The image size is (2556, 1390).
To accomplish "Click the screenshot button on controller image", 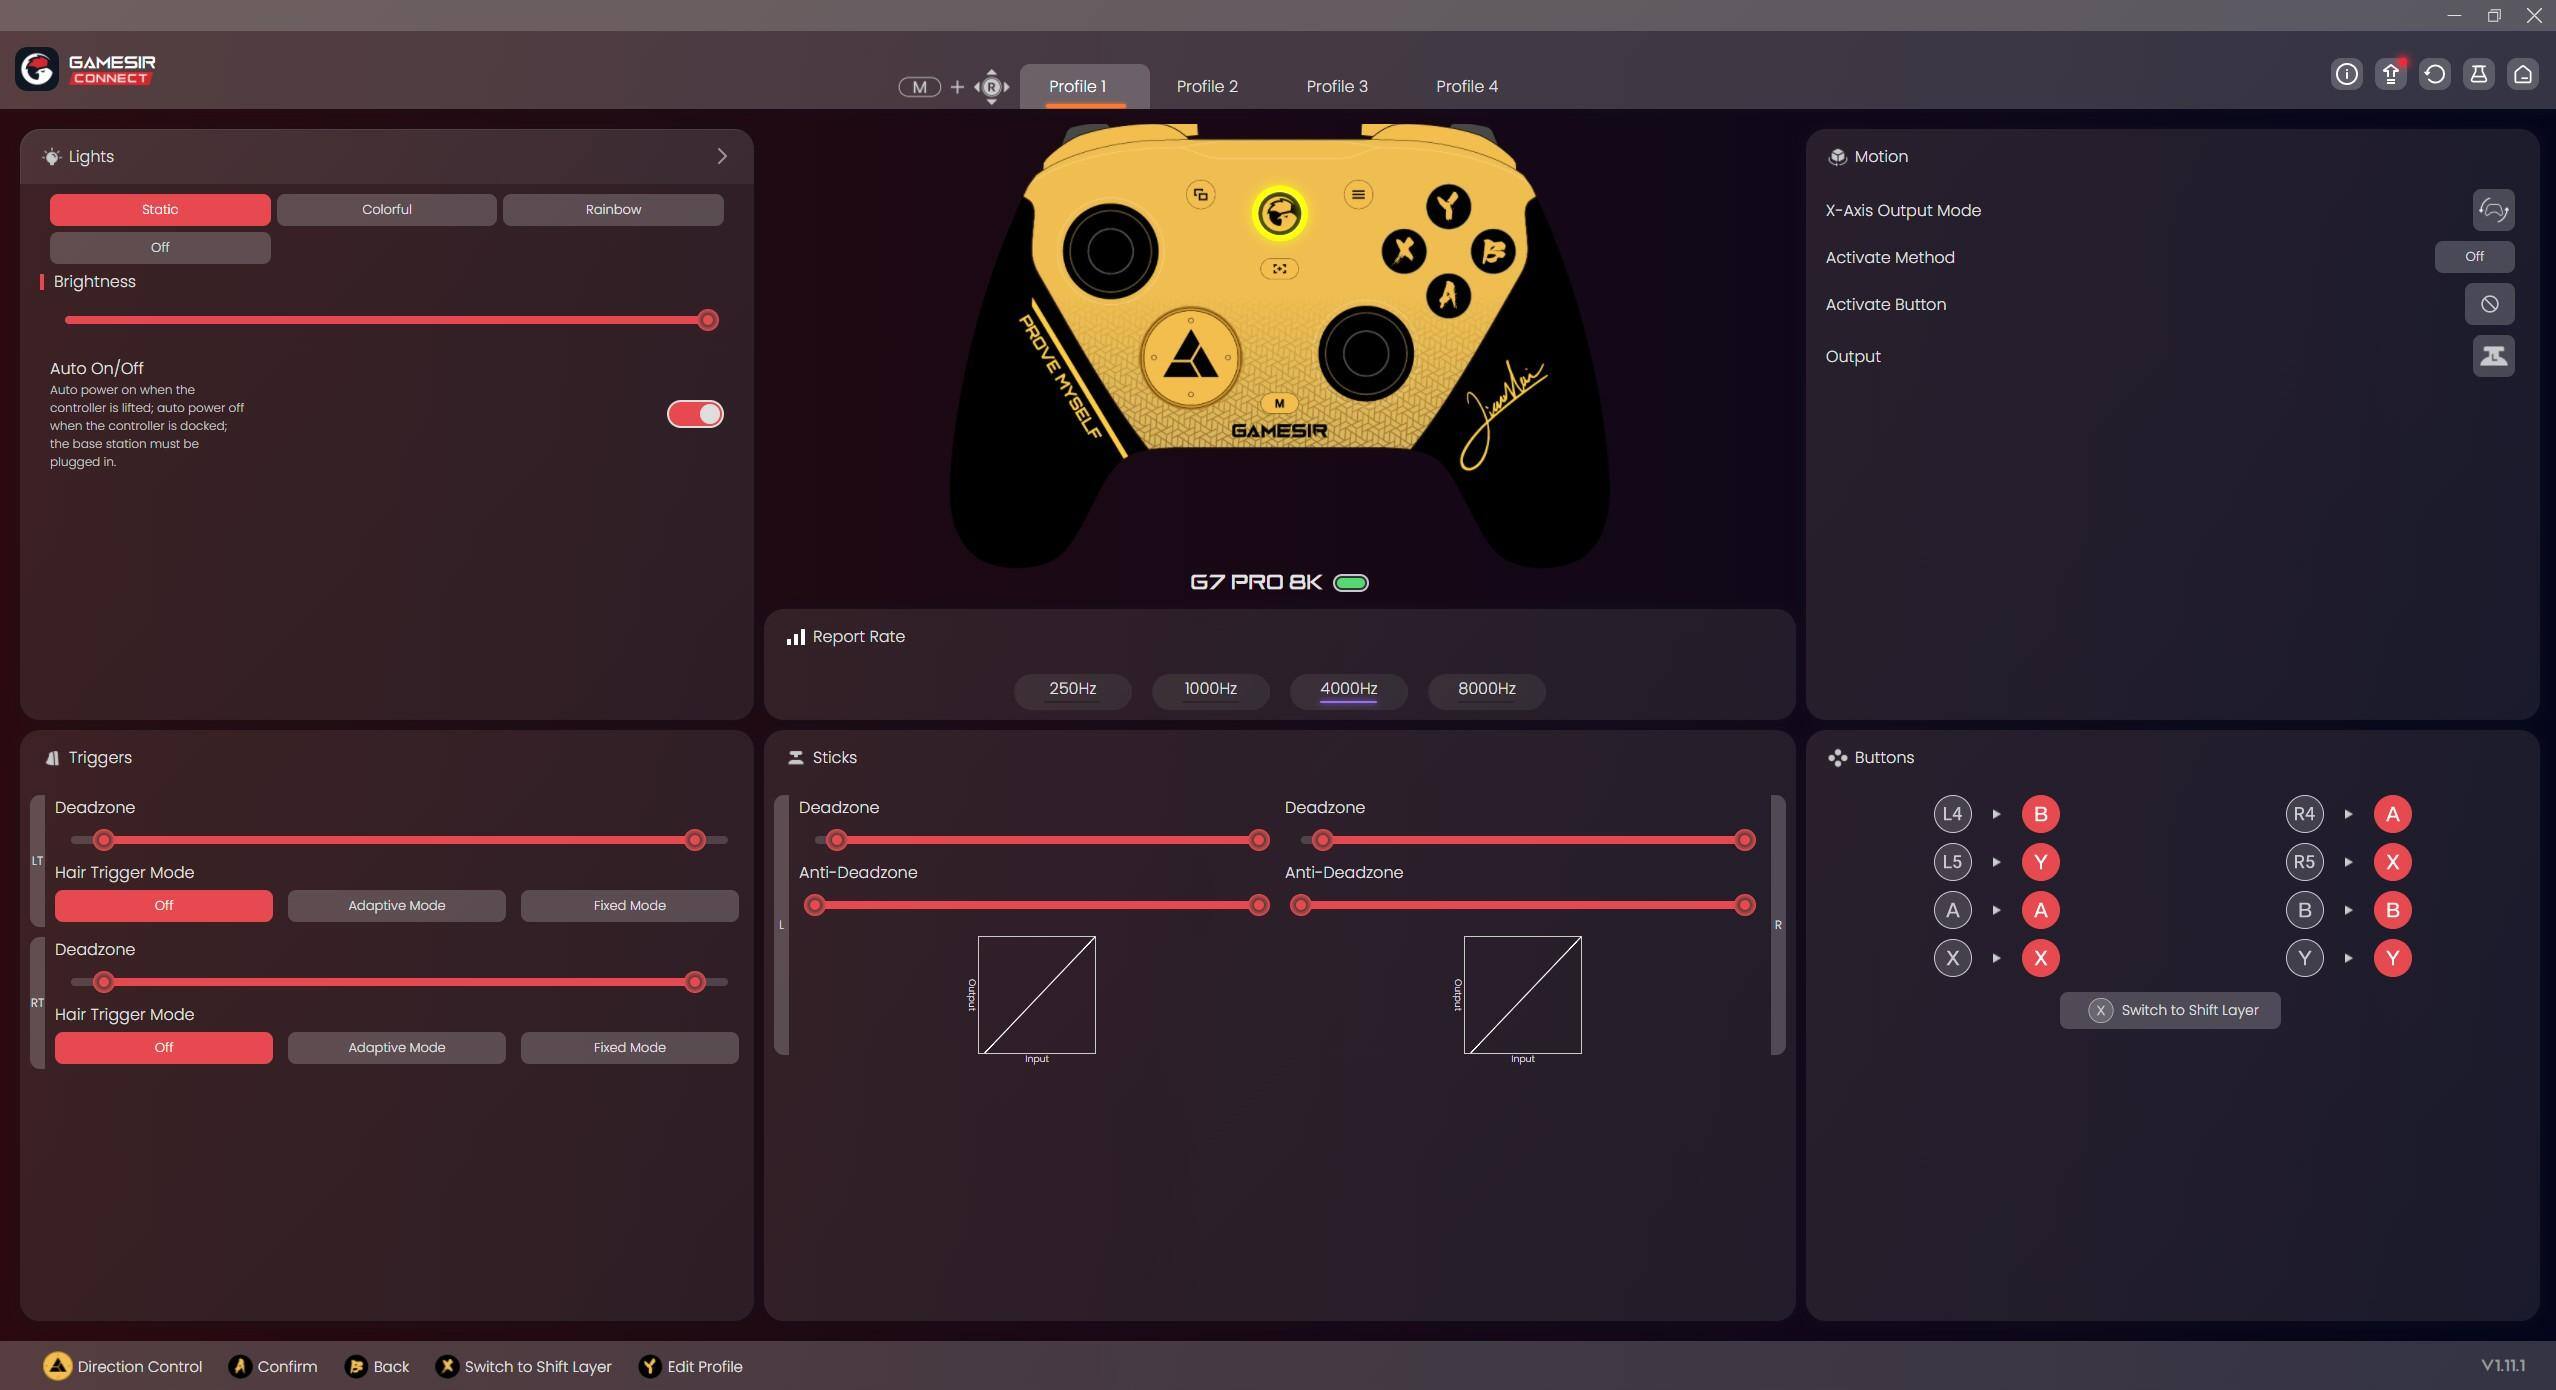I will [x=1279, y=268].
